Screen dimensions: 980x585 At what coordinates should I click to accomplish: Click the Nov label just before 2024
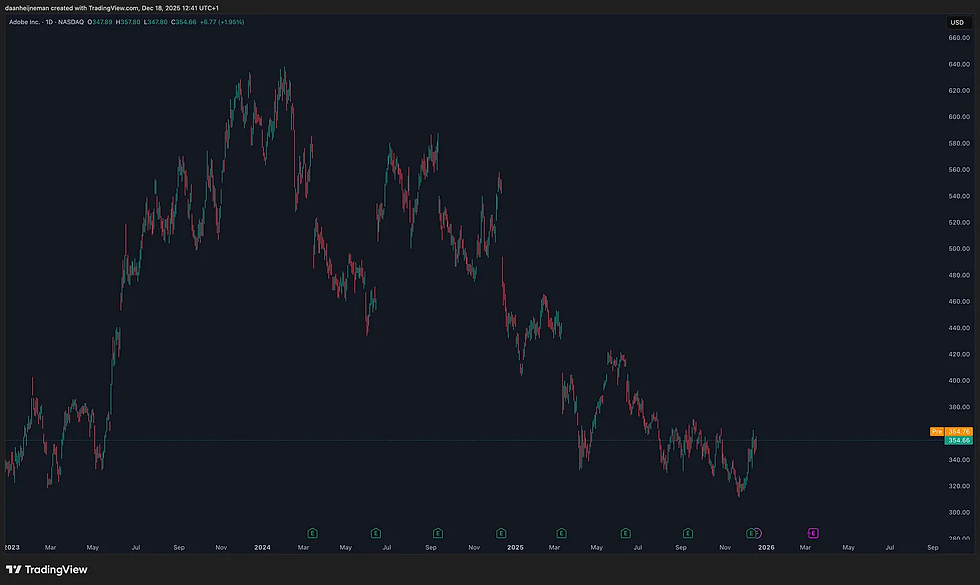tap(221, 548)
